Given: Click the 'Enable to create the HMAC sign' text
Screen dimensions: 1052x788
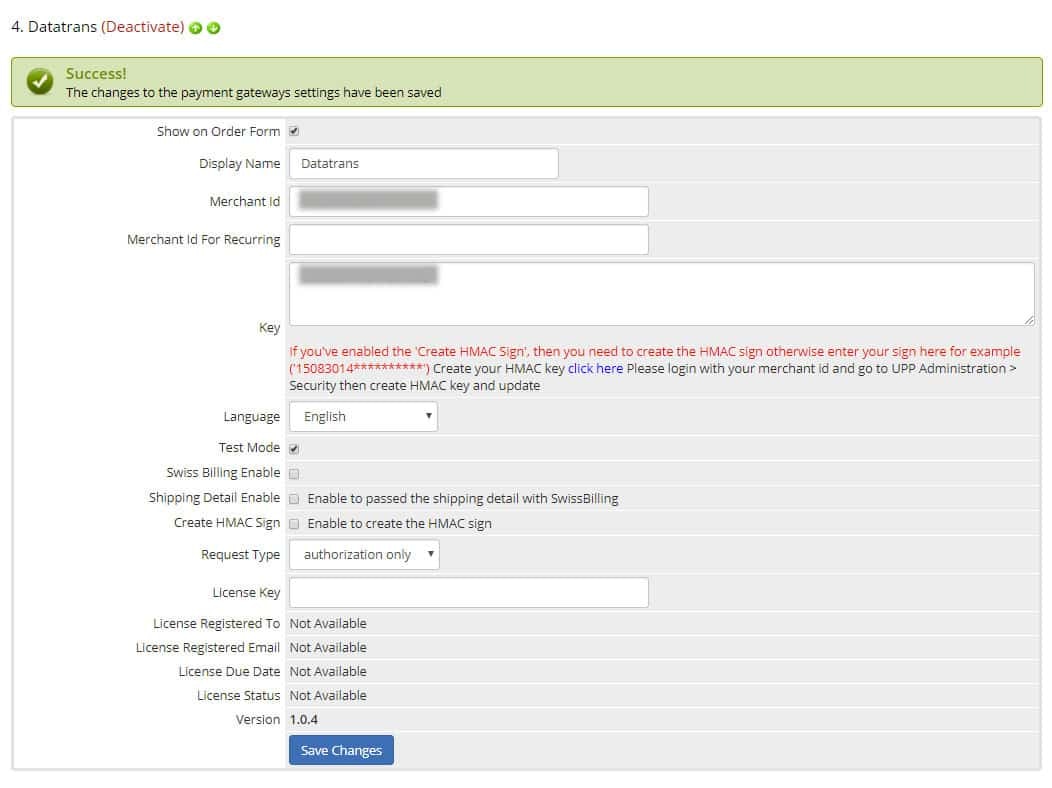Looking at the screenshot, I should click(399, 524).
